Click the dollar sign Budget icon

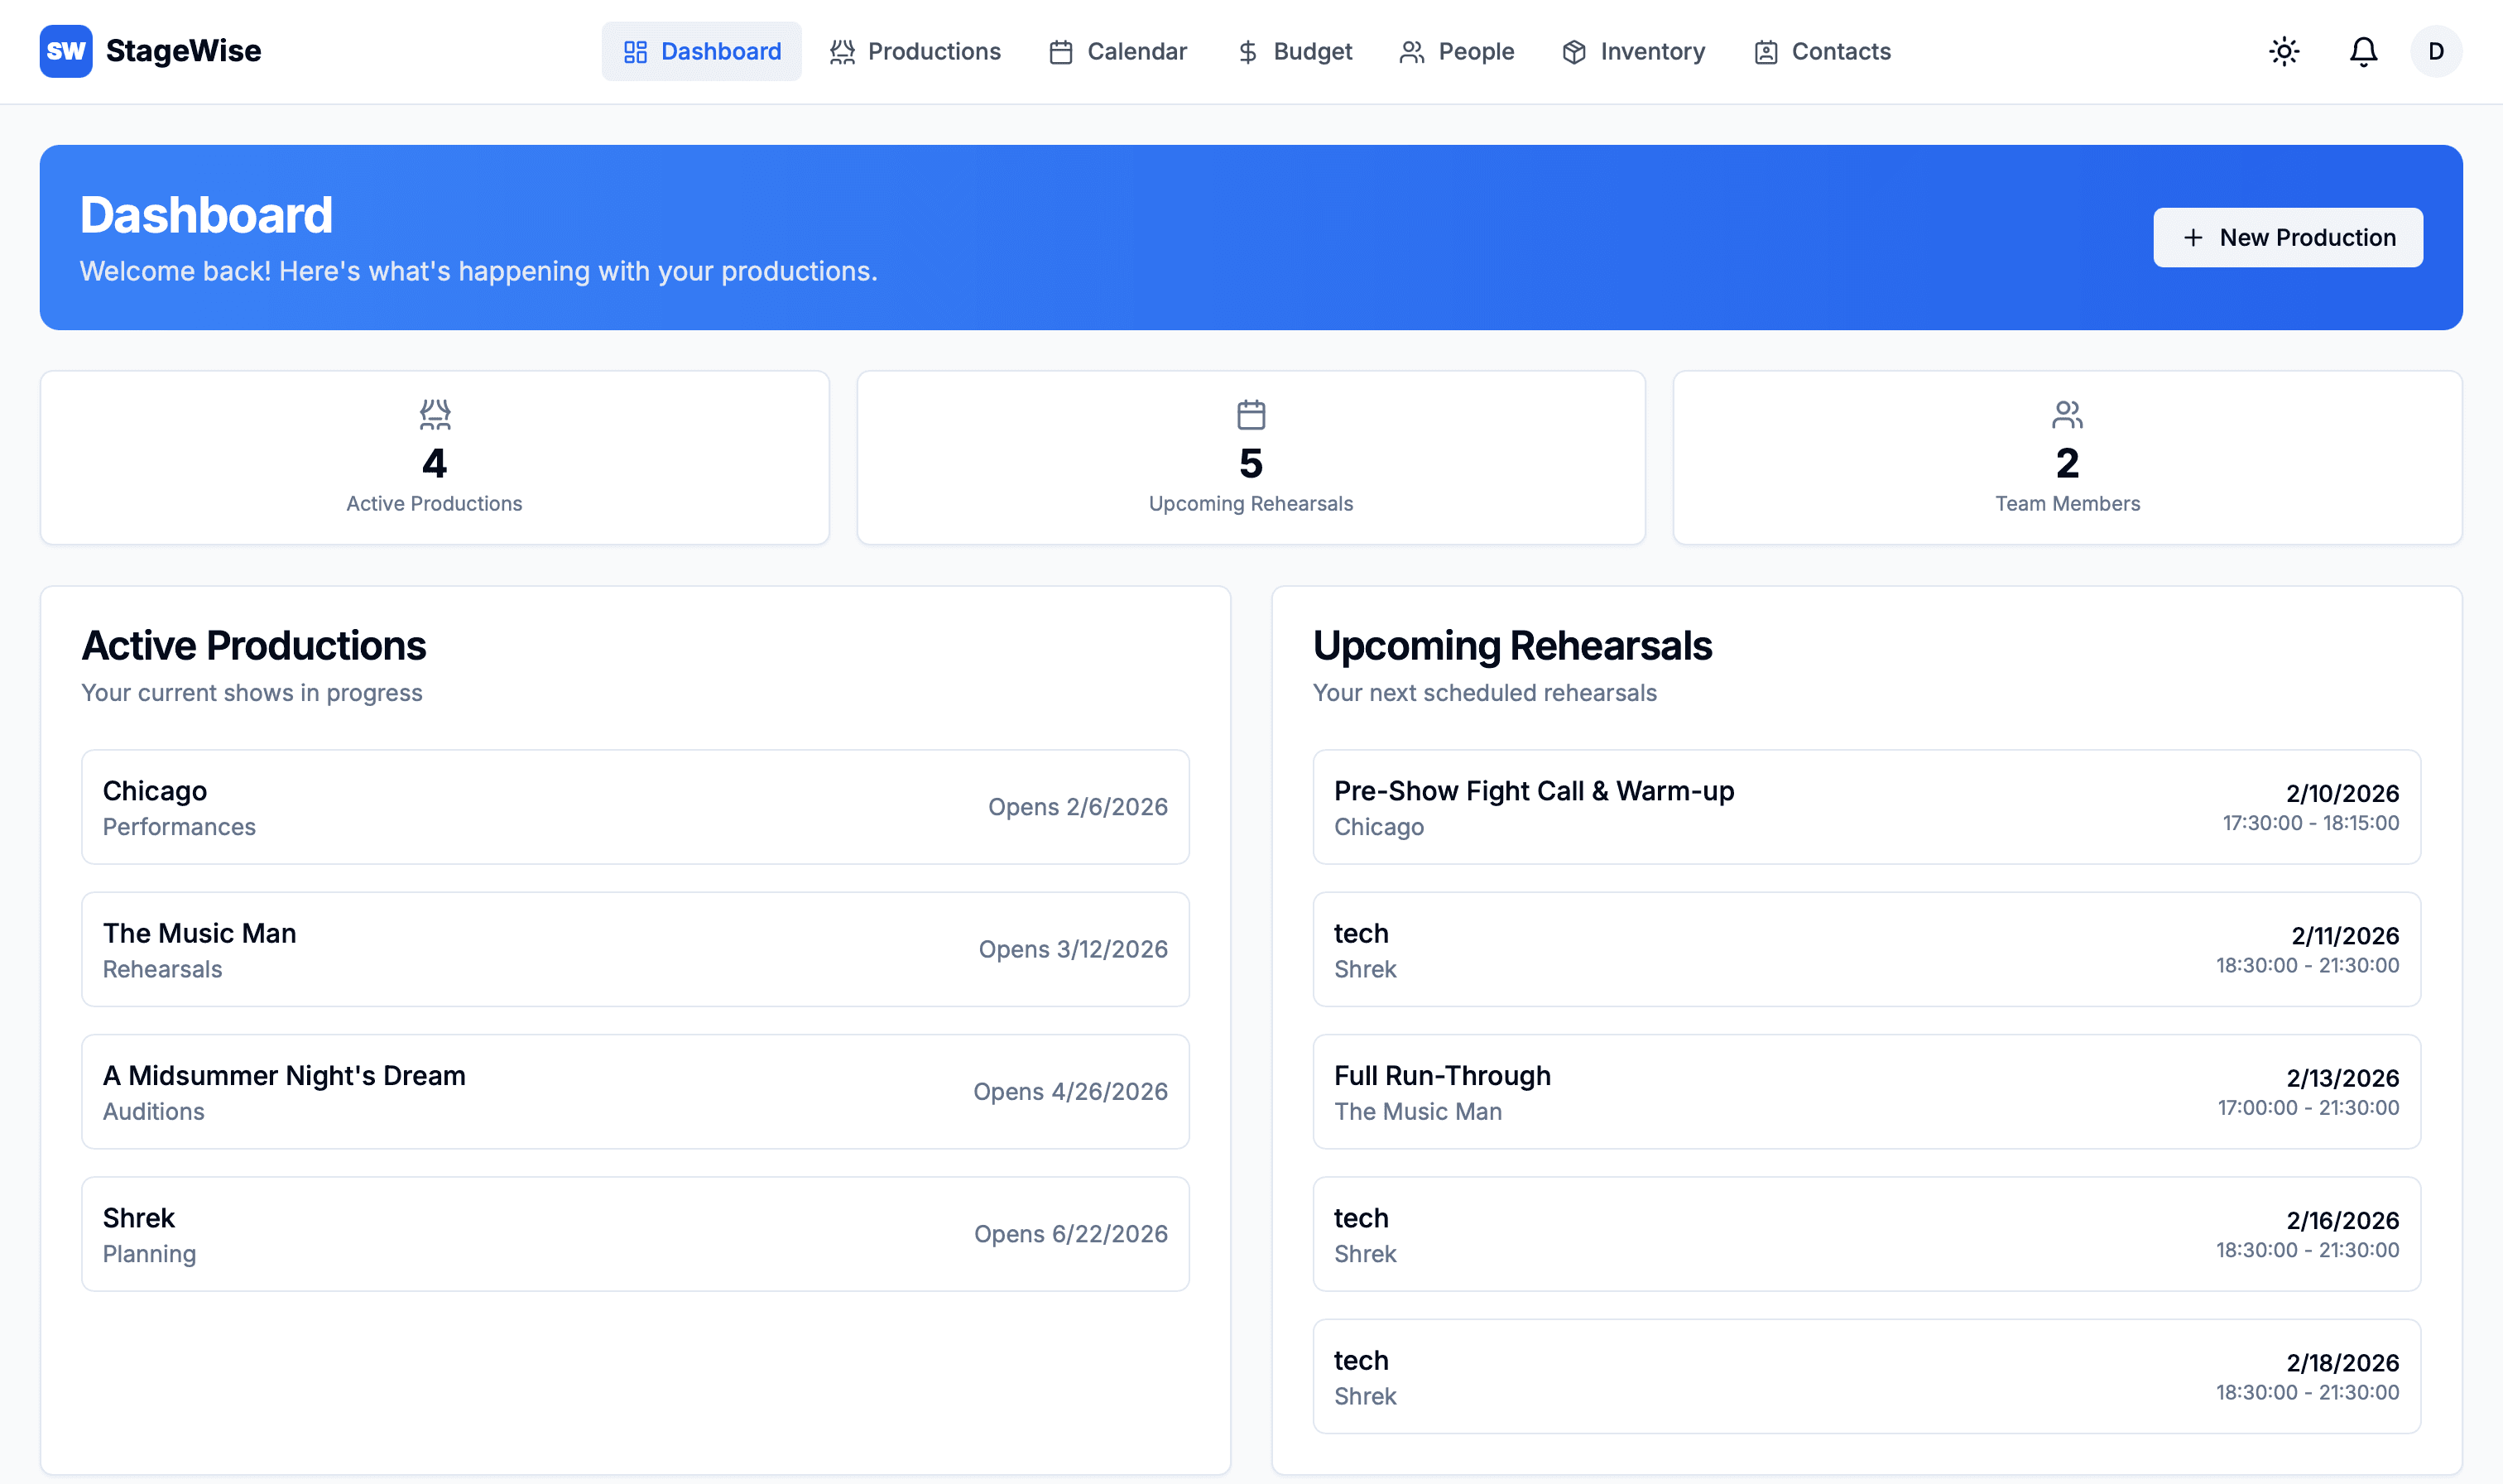[x=1246, y=51]
